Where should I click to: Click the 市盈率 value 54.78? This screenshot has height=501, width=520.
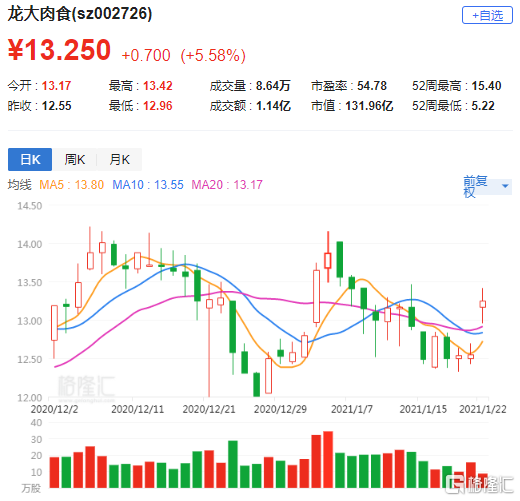(x=372, y=86)
